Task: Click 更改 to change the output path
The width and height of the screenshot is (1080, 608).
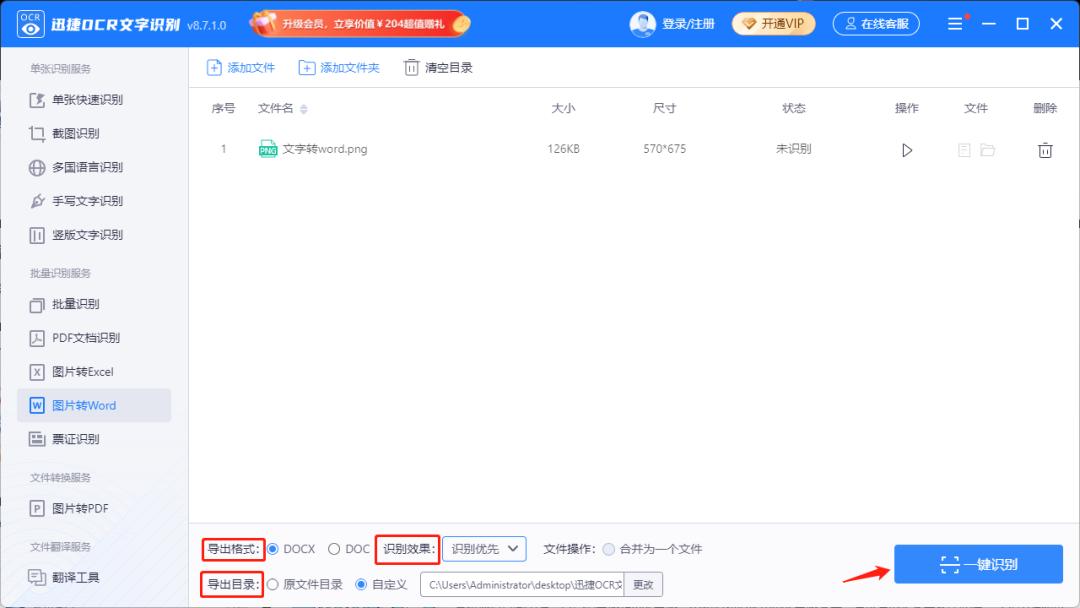Action: [x=641, y=584]
